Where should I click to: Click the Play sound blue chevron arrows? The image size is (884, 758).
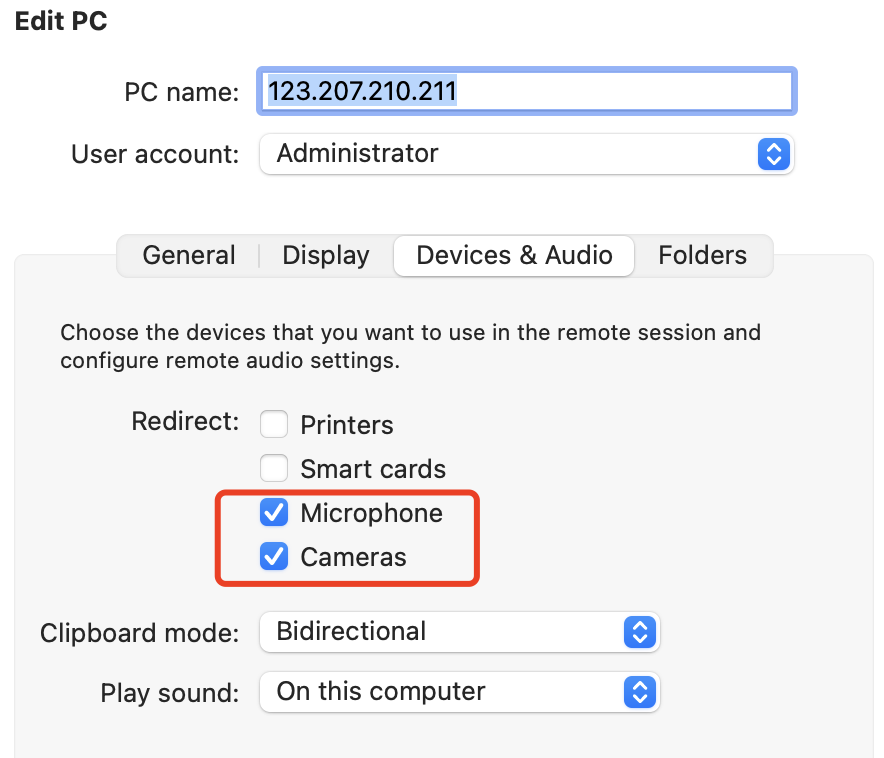coord(639,692)
